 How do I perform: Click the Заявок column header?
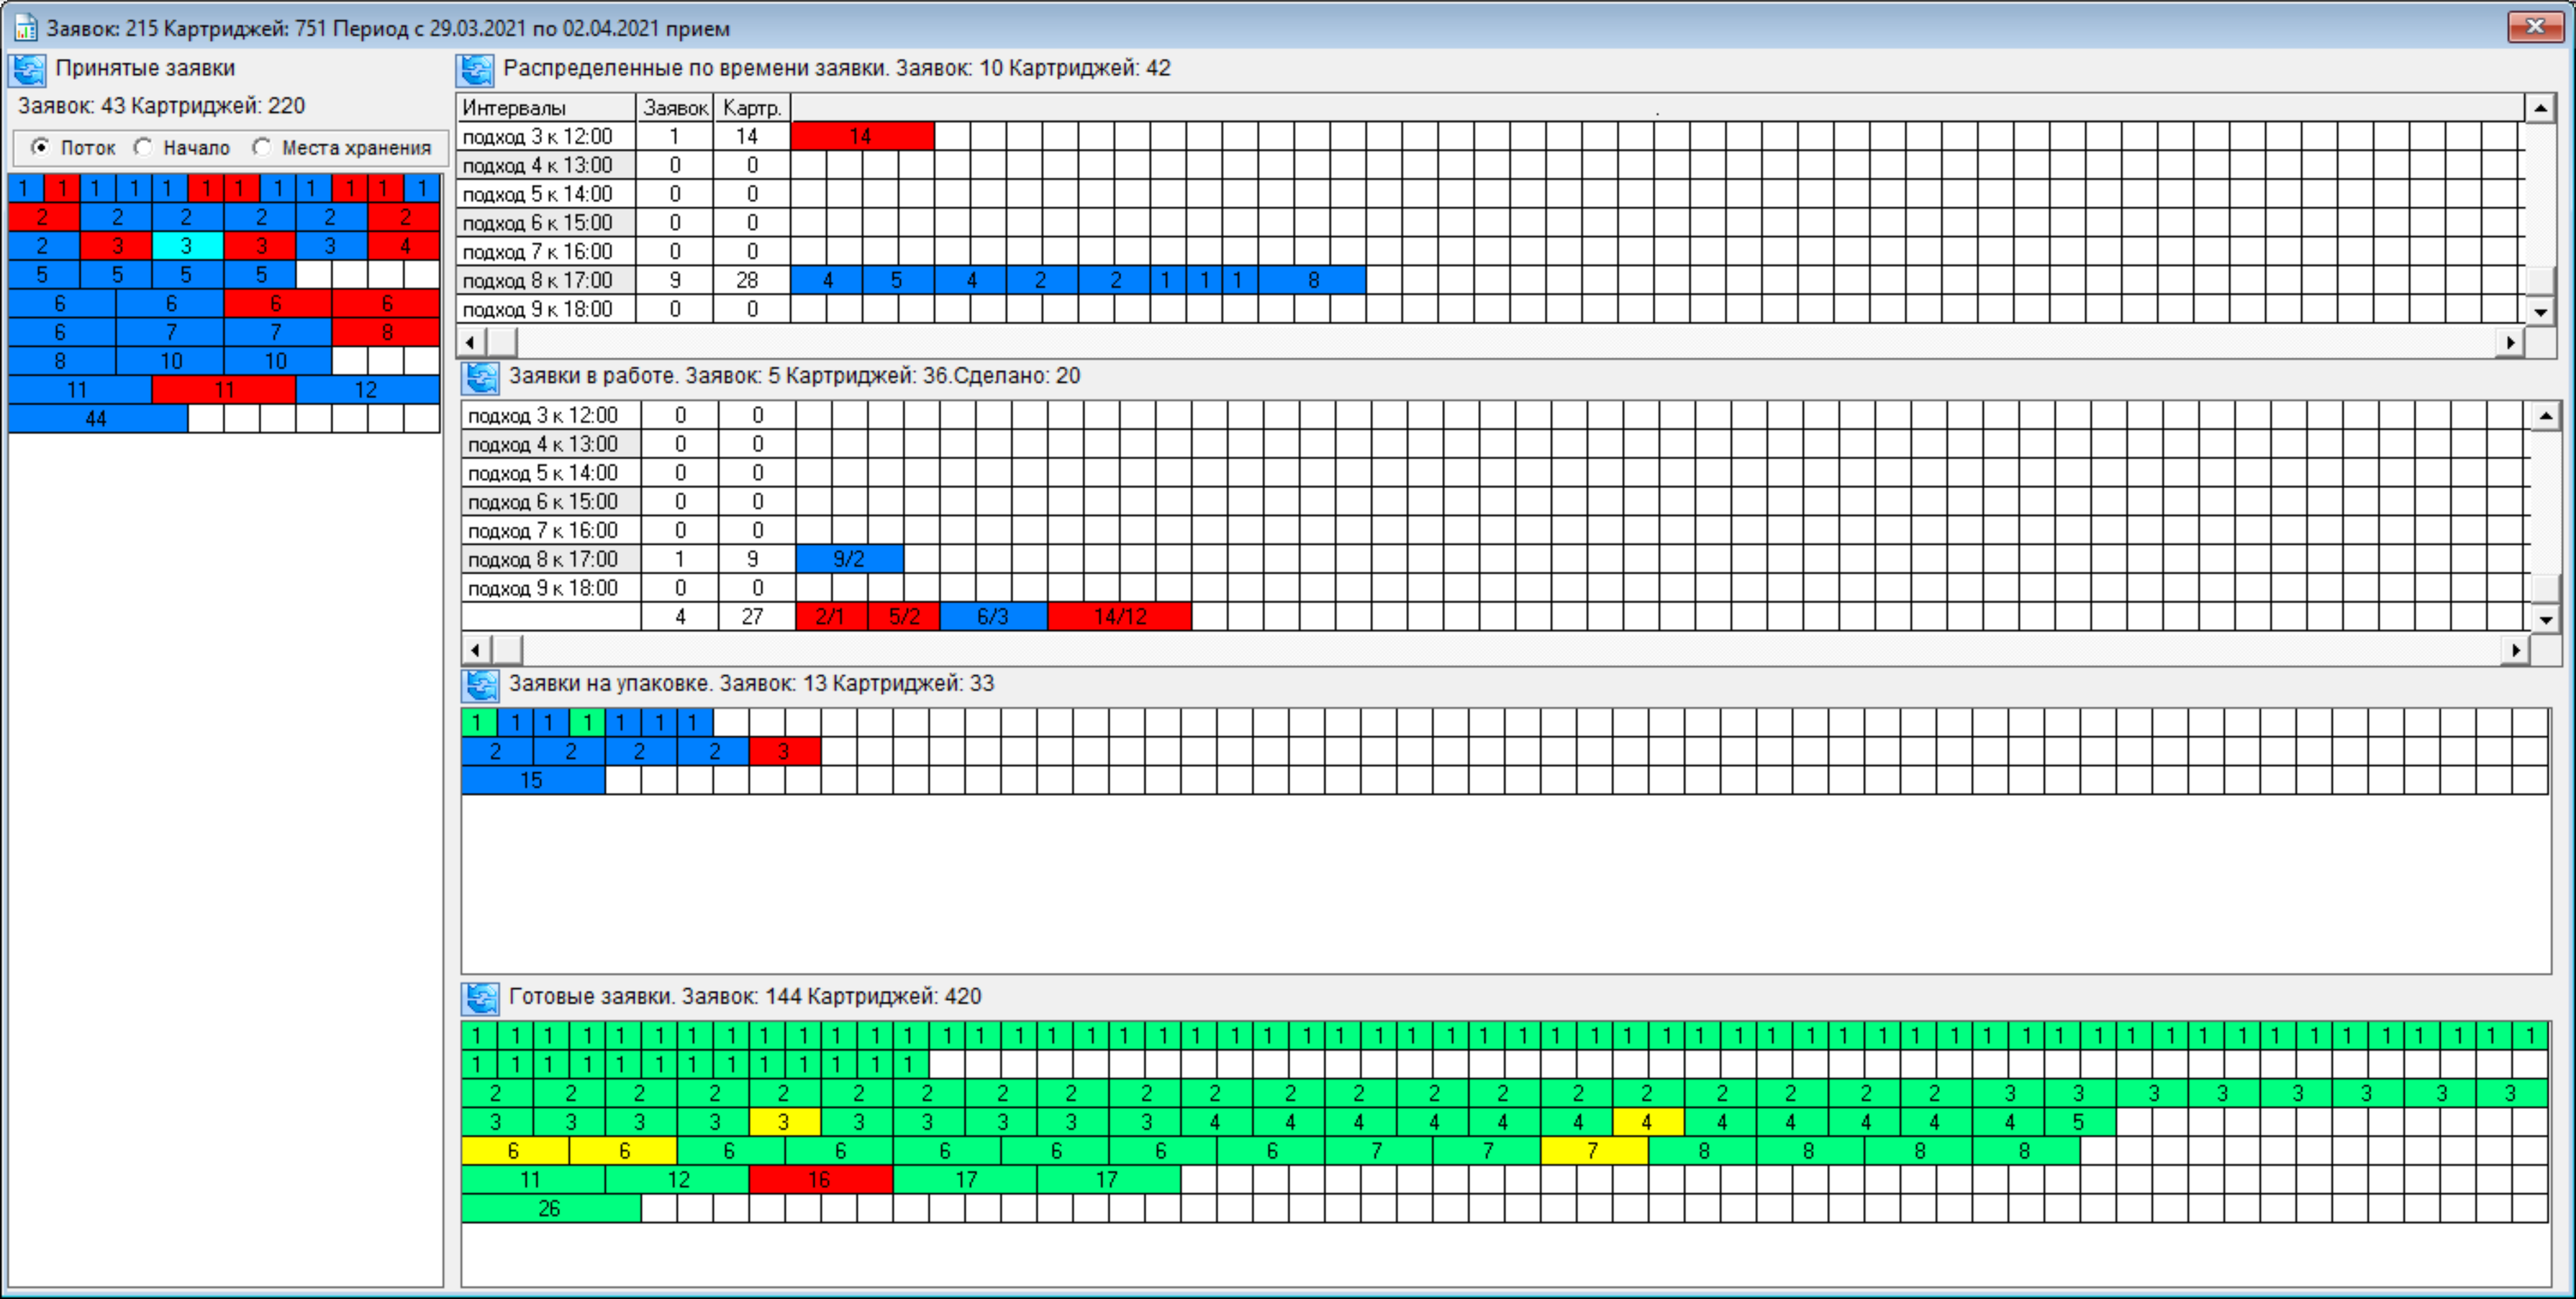675,108
